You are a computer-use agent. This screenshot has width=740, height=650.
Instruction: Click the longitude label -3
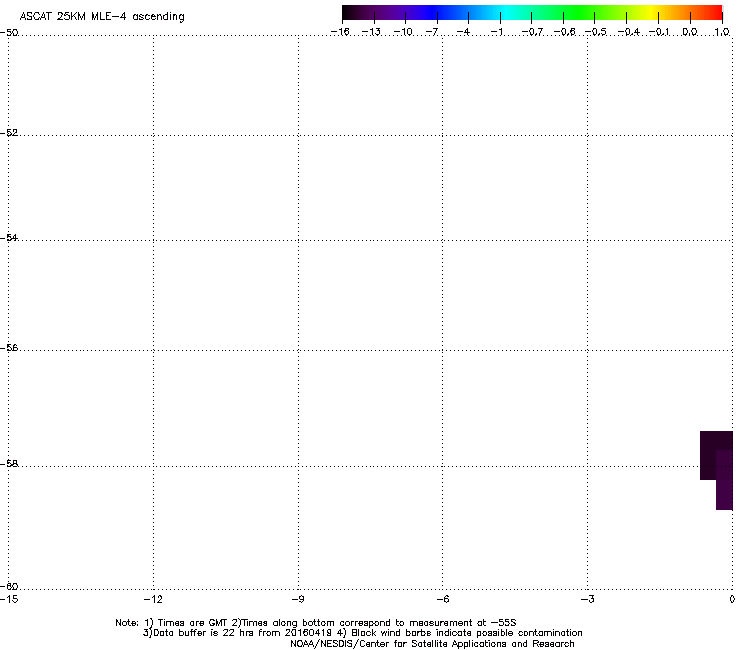coord(587,599)
